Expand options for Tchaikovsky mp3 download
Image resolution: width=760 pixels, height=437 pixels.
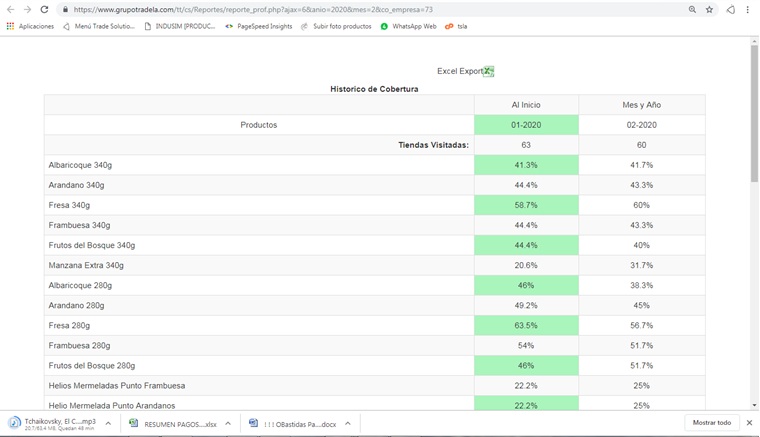(108, 423)
